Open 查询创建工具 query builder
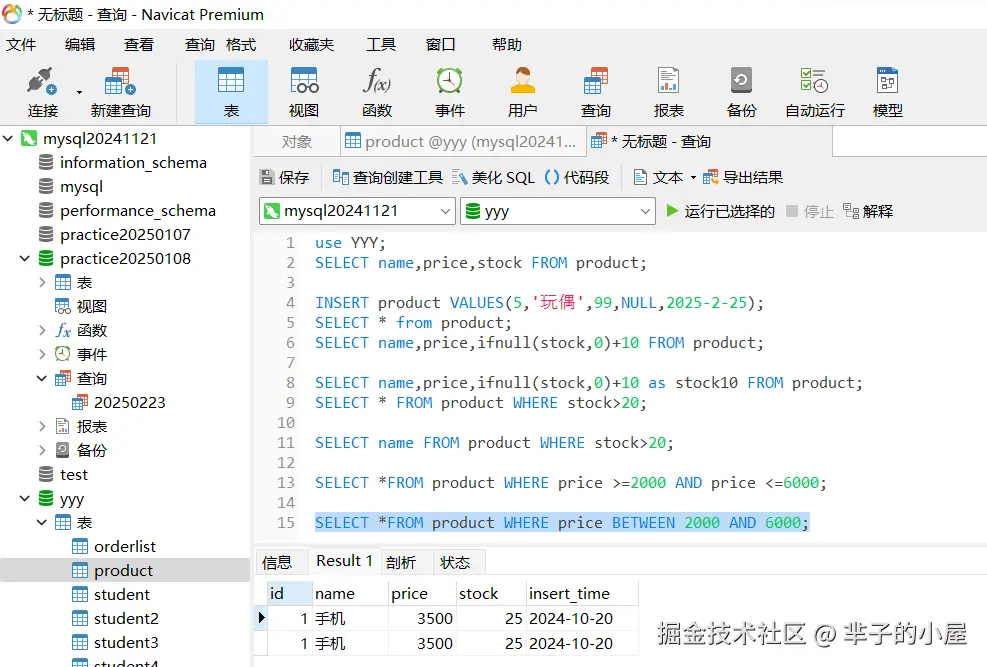 click(387, 177)
